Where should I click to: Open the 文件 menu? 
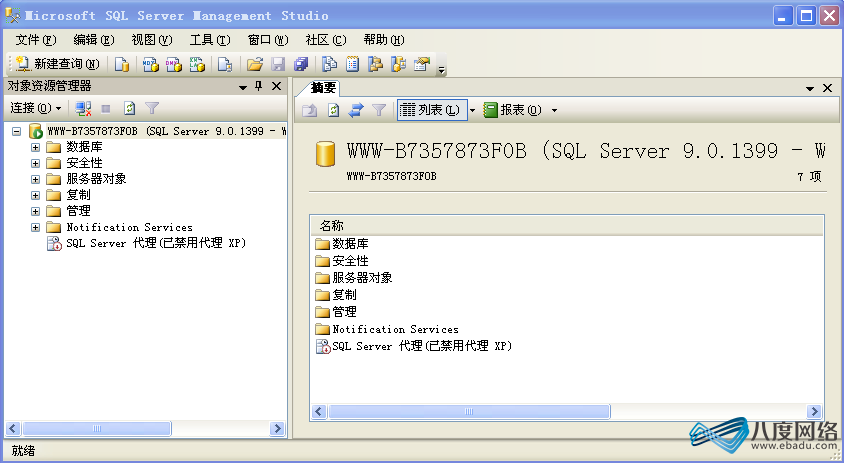point(36,40)
